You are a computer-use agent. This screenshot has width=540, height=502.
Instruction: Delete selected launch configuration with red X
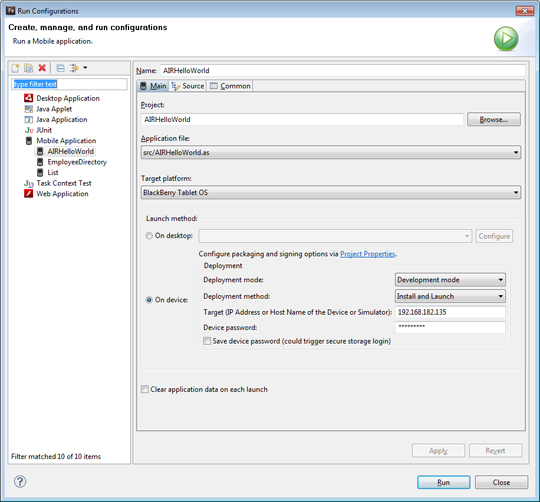click(x=42, y=68)
